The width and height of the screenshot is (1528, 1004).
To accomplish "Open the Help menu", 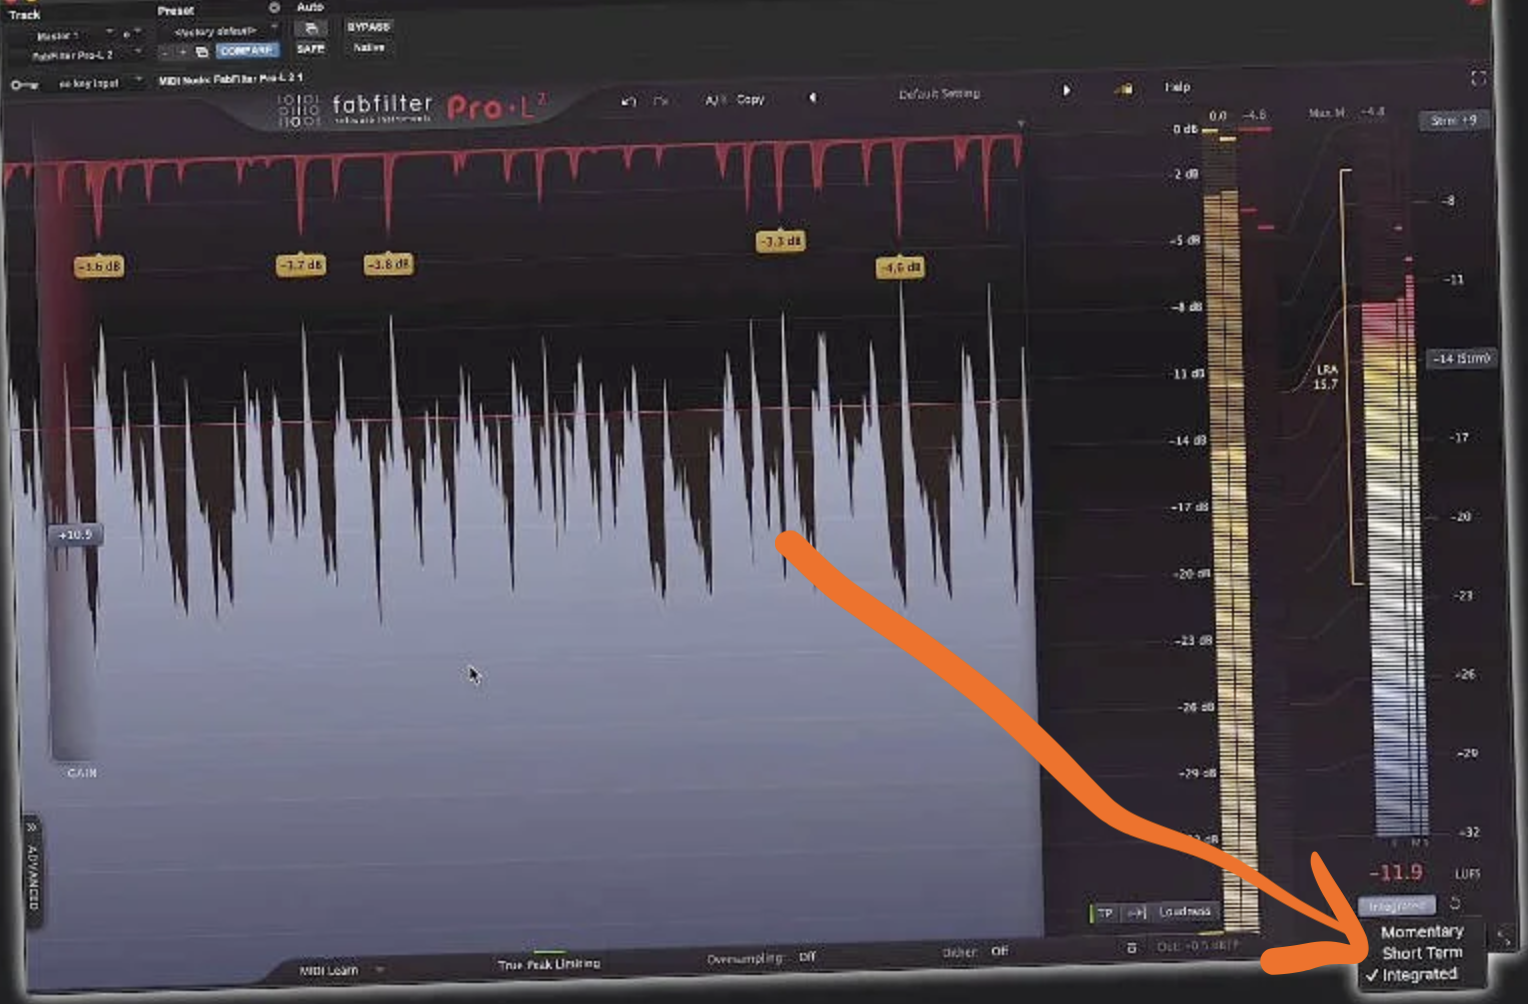I will tap(1177, 87).
